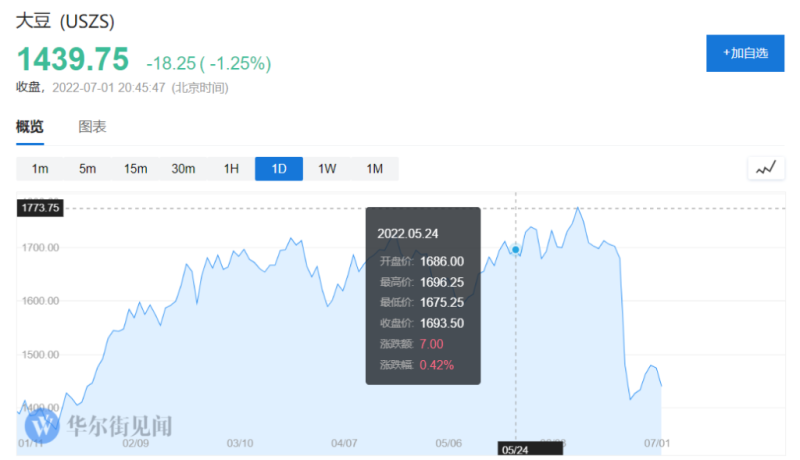Select the 5m interval
800x460 pixels.
pyautogui.click(x=88, y=169)
